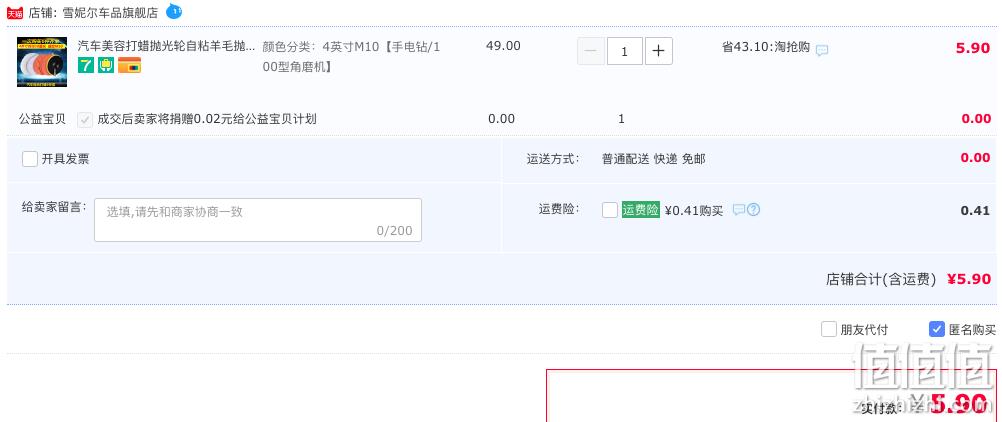Open the 汽车美容打蜡抛光轮 product title link

tap(166, 46)
